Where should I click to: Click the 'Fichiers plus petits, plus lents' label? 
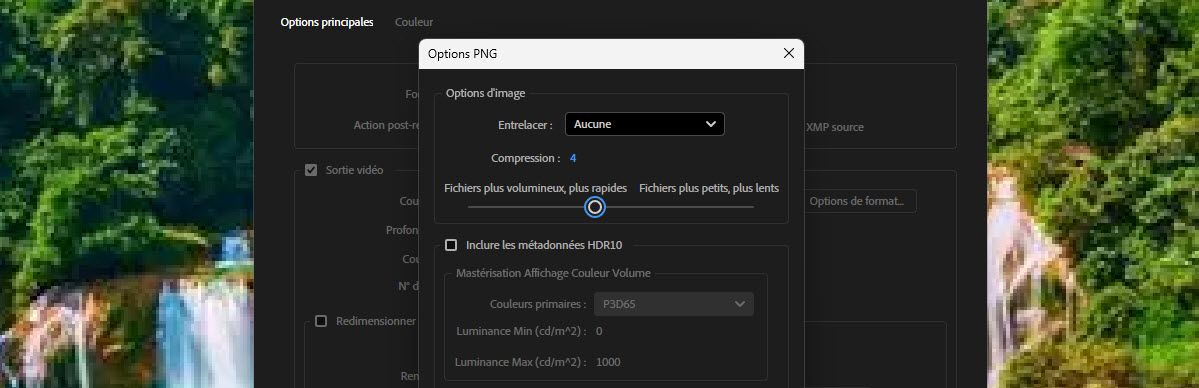709,188
